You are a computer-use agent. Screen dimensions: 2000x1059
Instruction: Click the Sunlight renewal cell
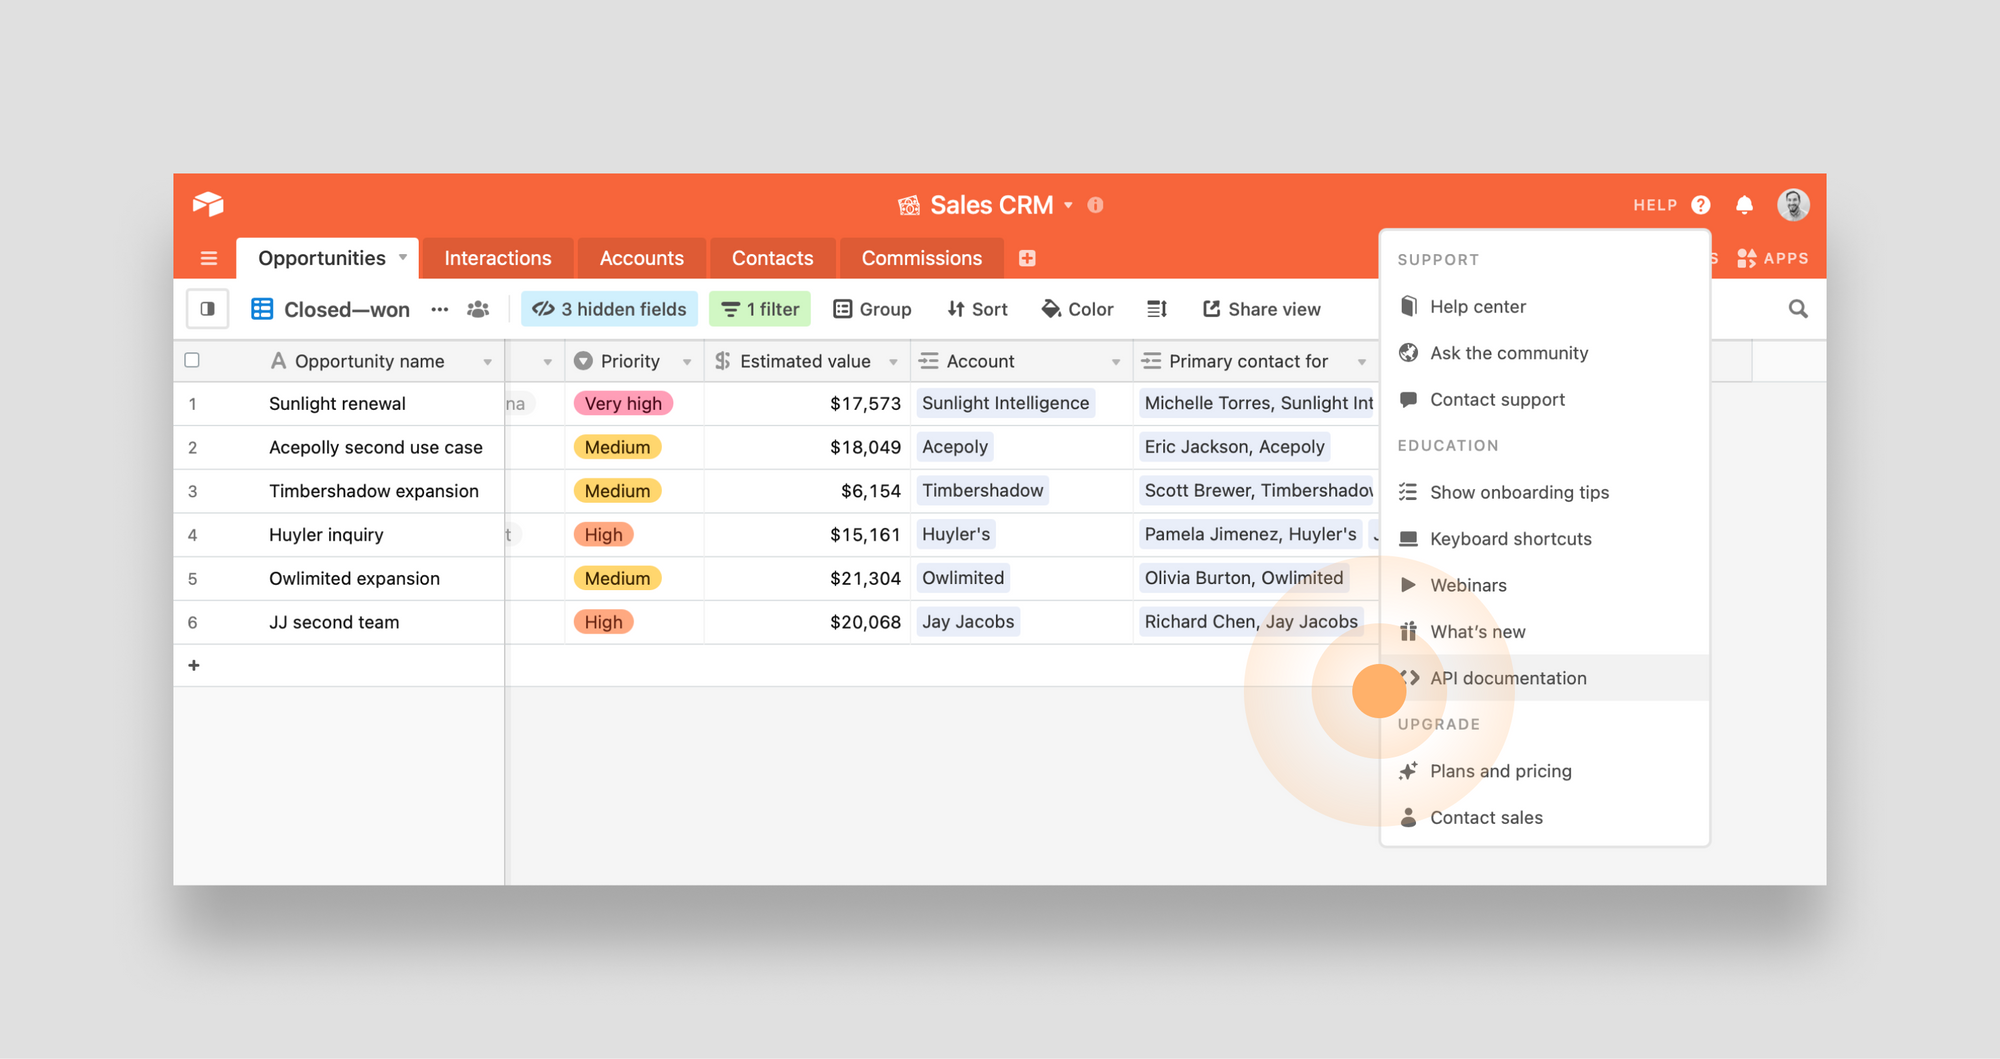338,404
